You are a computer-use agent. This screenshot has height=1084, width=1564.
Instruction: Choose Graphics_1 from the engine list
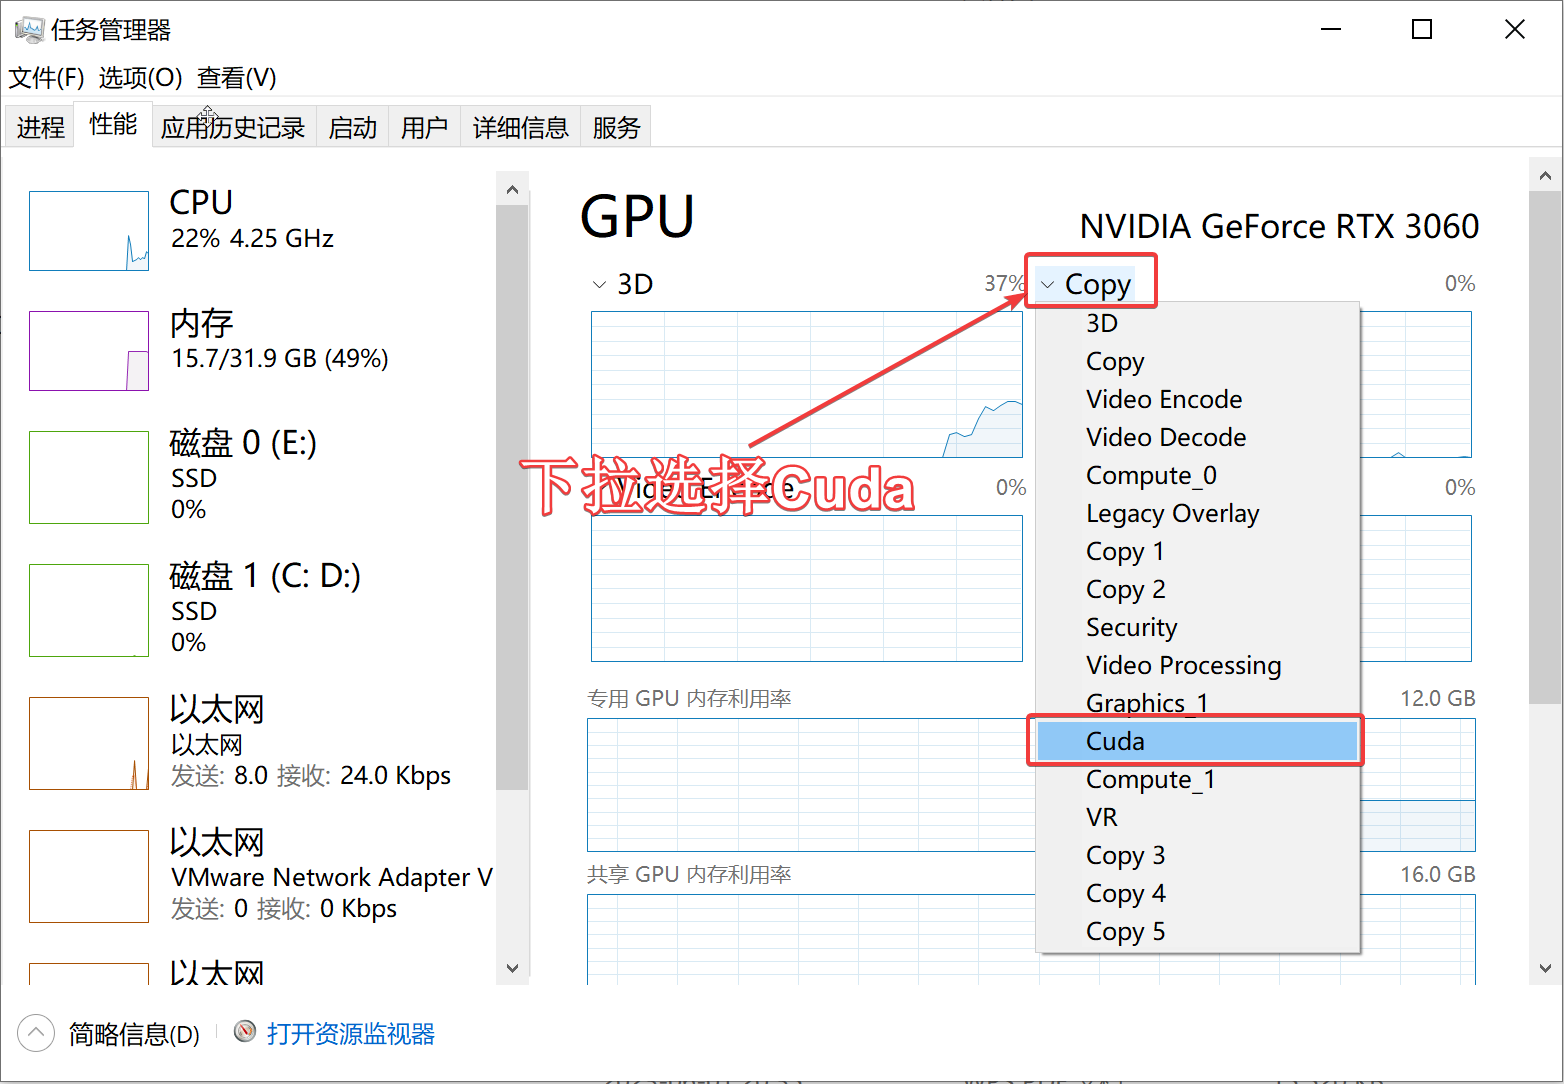[1198, 703]
